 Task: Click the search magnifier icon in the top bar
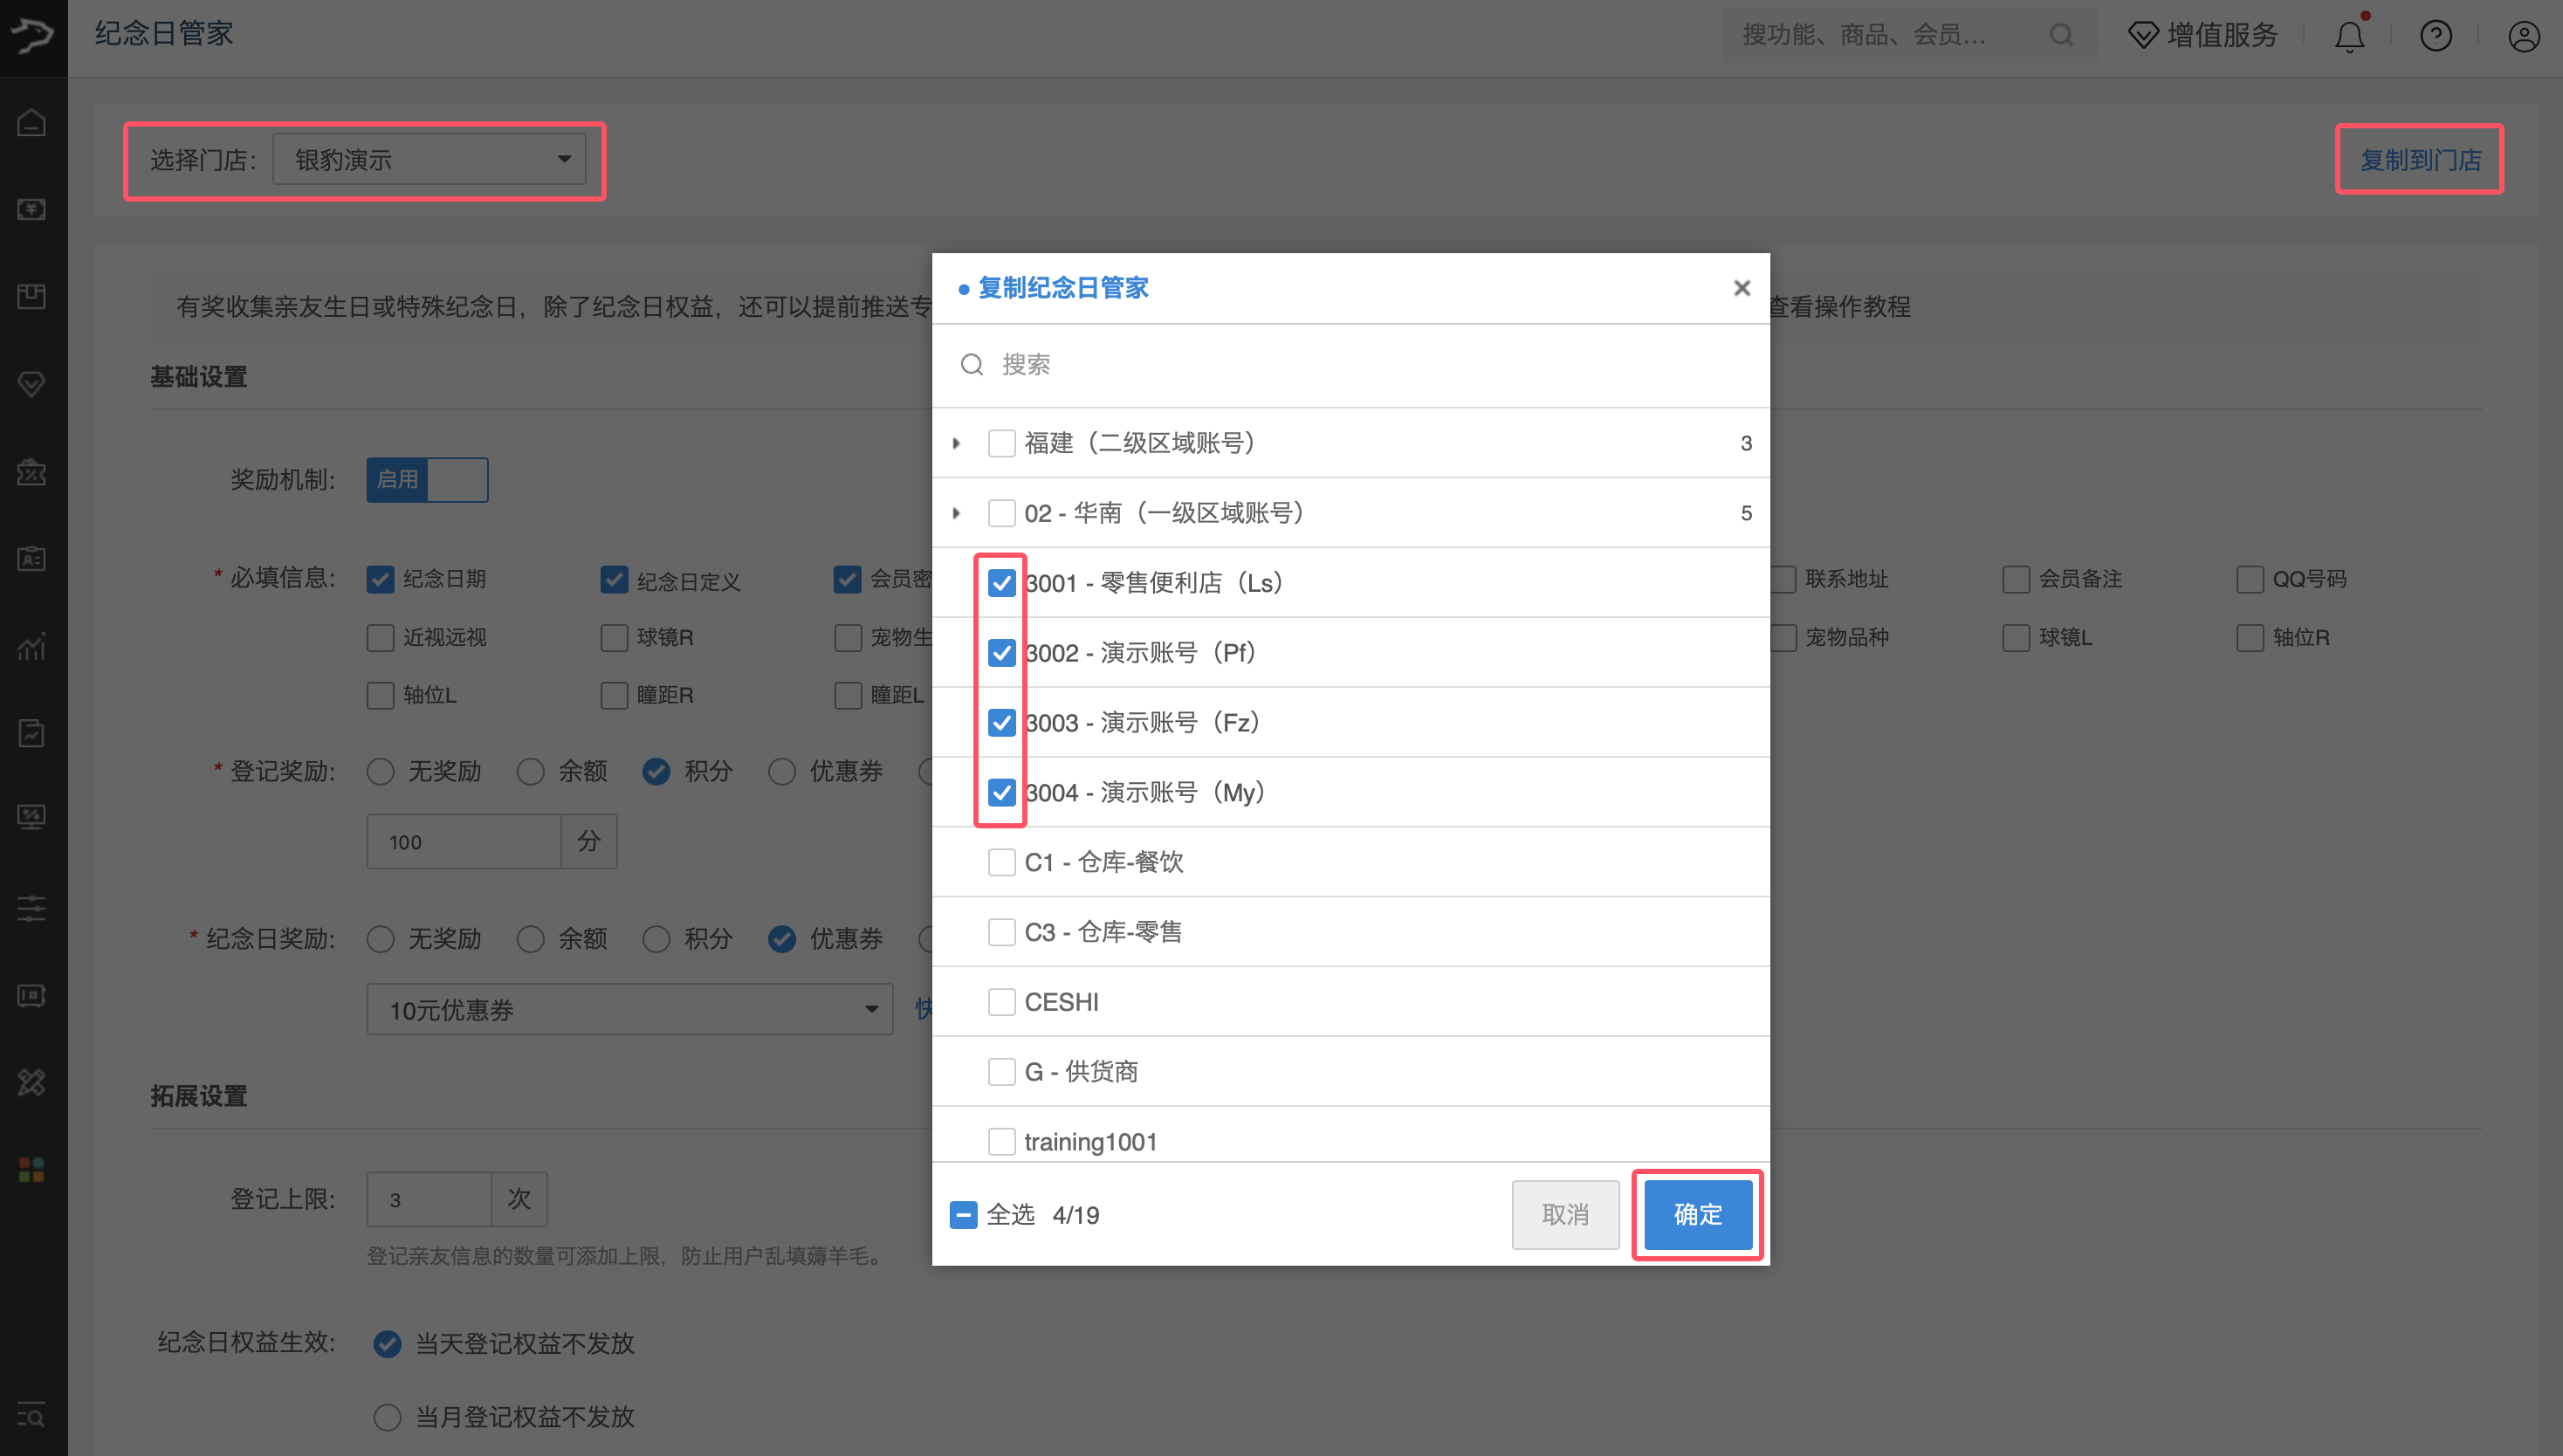tap(2061, 36)
